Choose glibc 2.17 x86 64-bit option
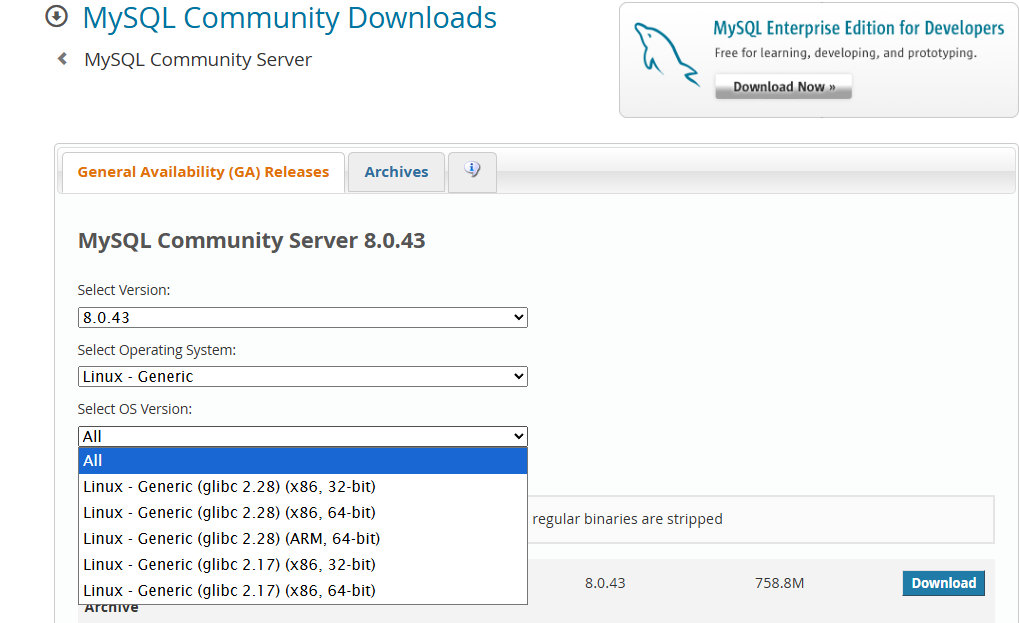The height and width of the screenshot is (623, 1019). click(x=303, y=591)
